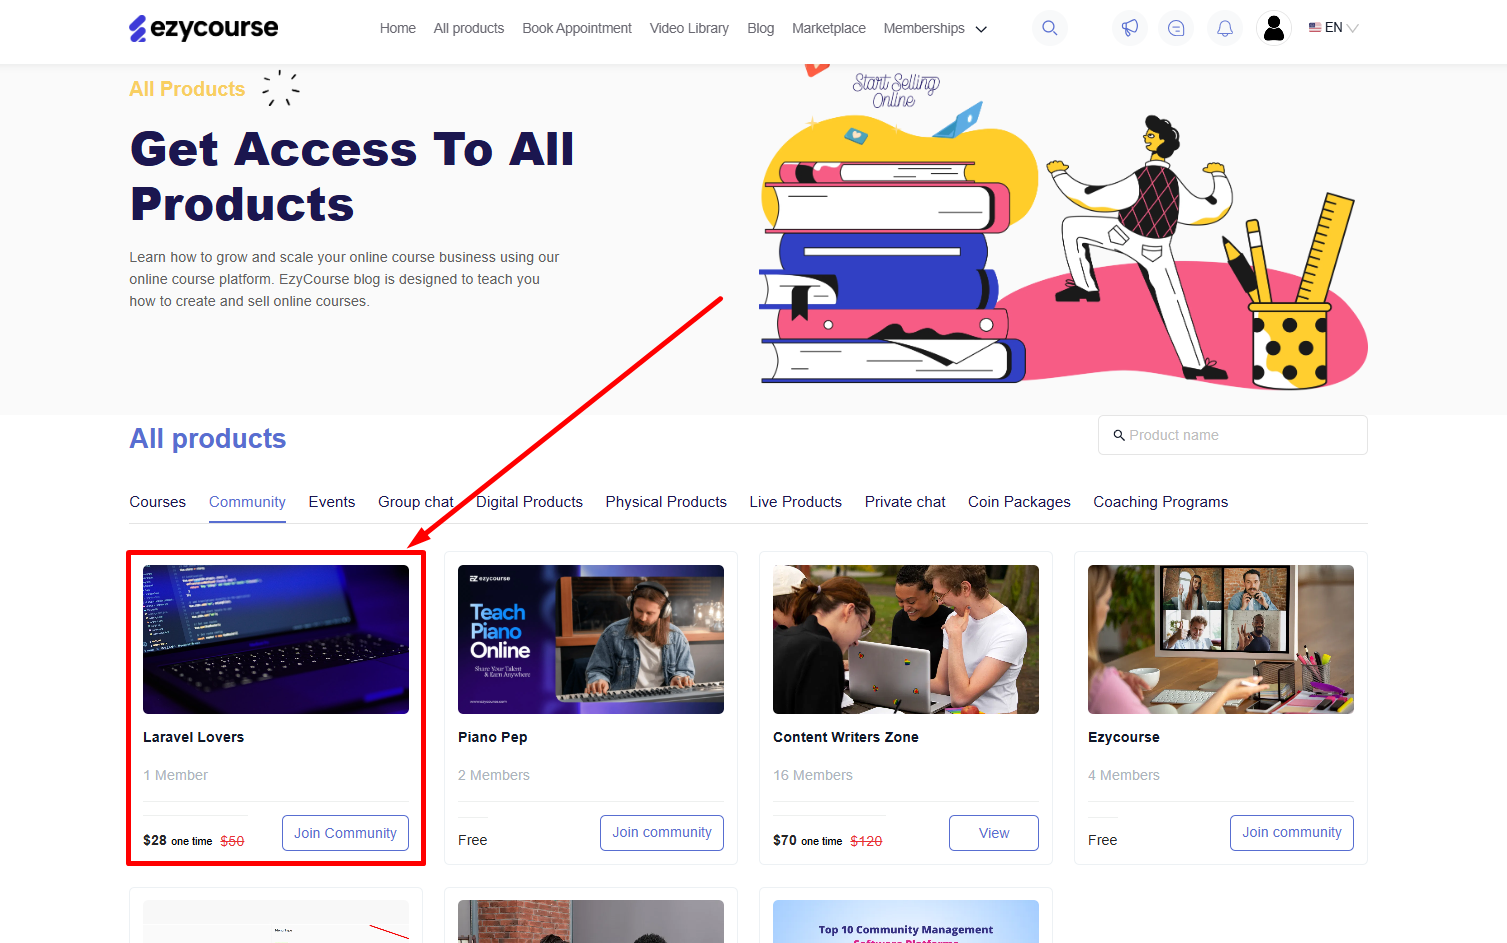
Task: Click the '16 Members' text
Action: click(x=813, y=775)
